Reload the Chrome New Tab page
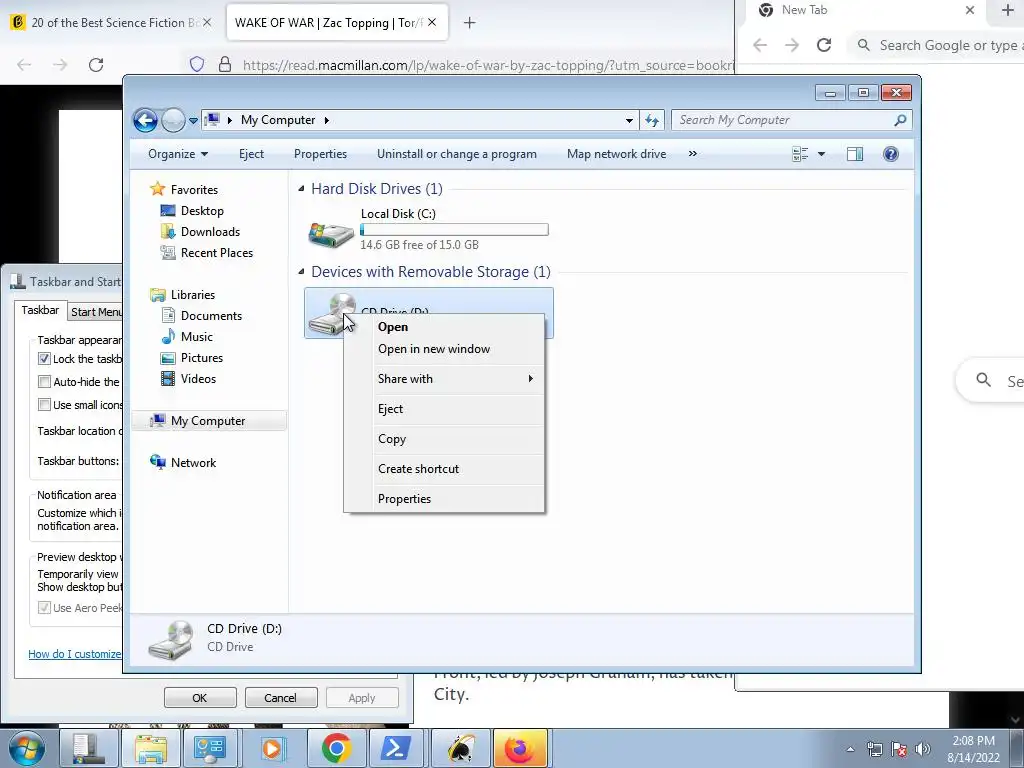1024x768 pixels. pos(824,45)
